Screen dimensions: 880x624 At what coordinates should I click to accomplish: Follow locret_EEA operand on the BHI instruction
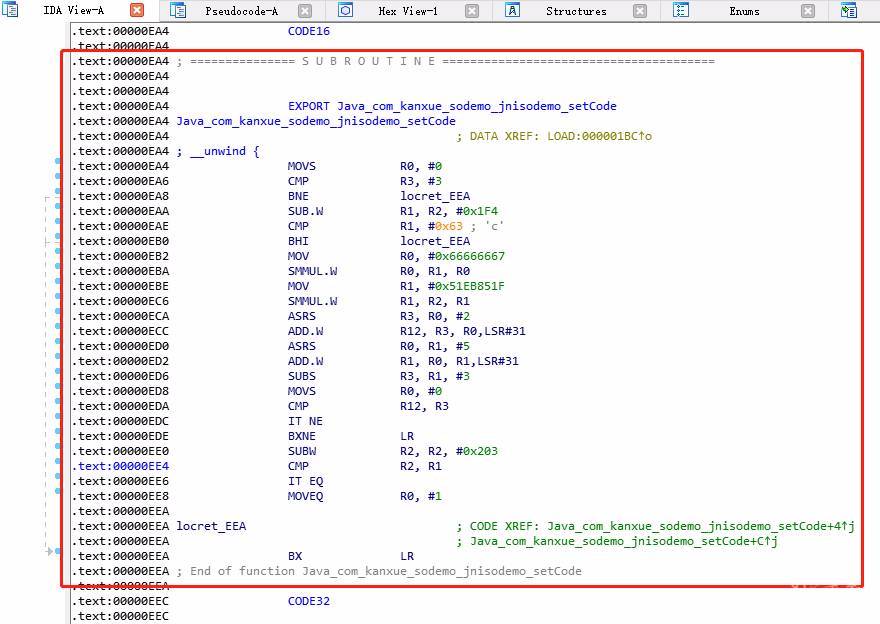(x=435, y=241)
